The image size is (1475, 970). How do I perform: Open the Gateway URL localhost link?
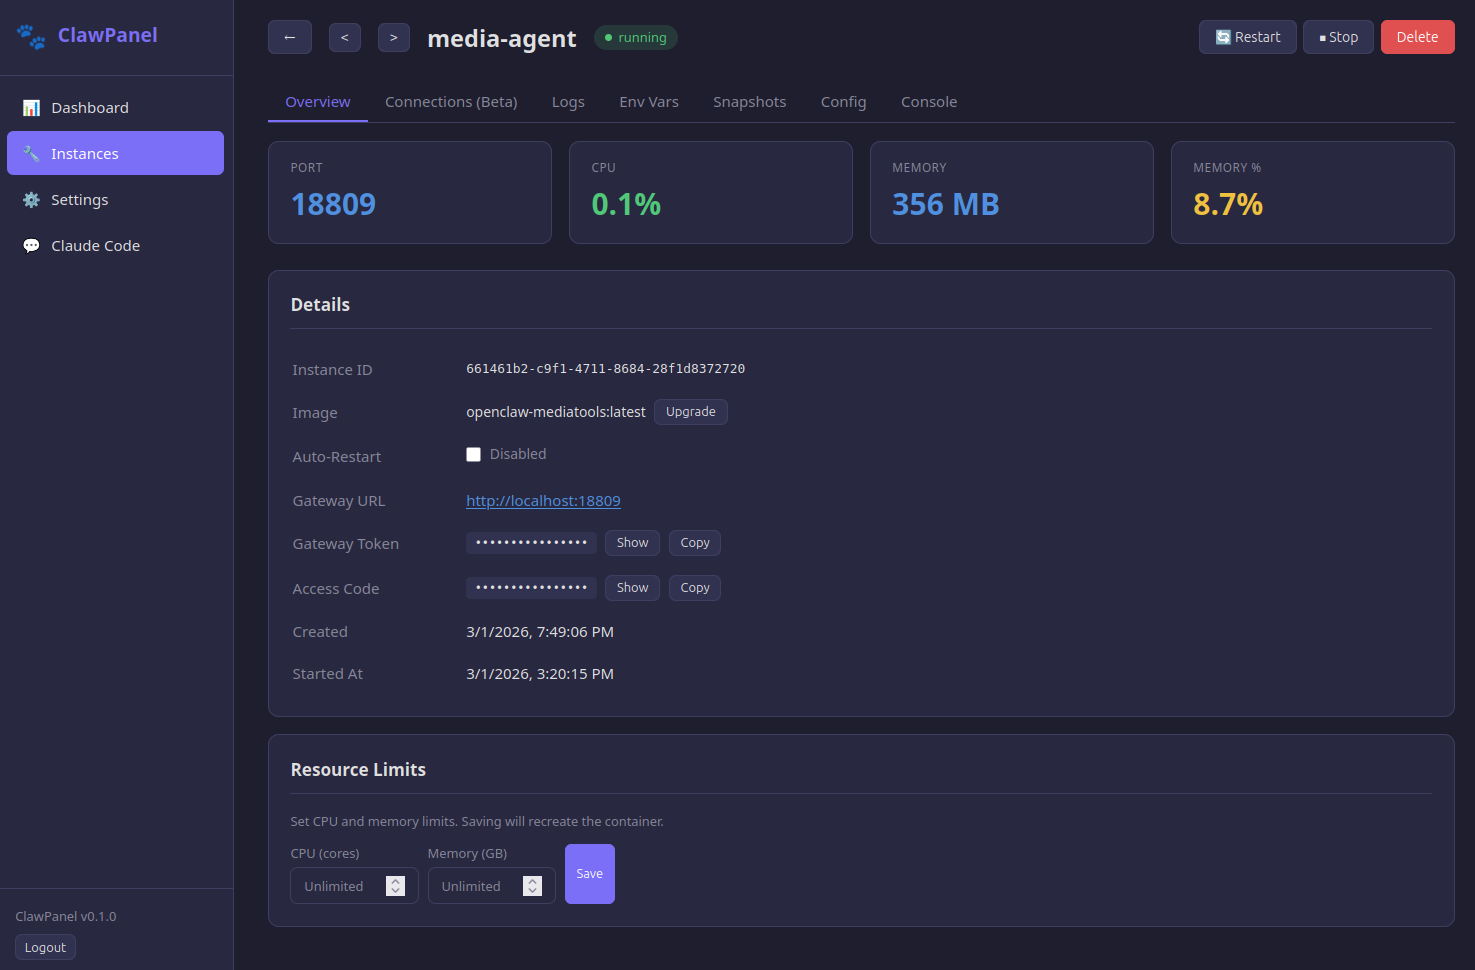[543, 500]
